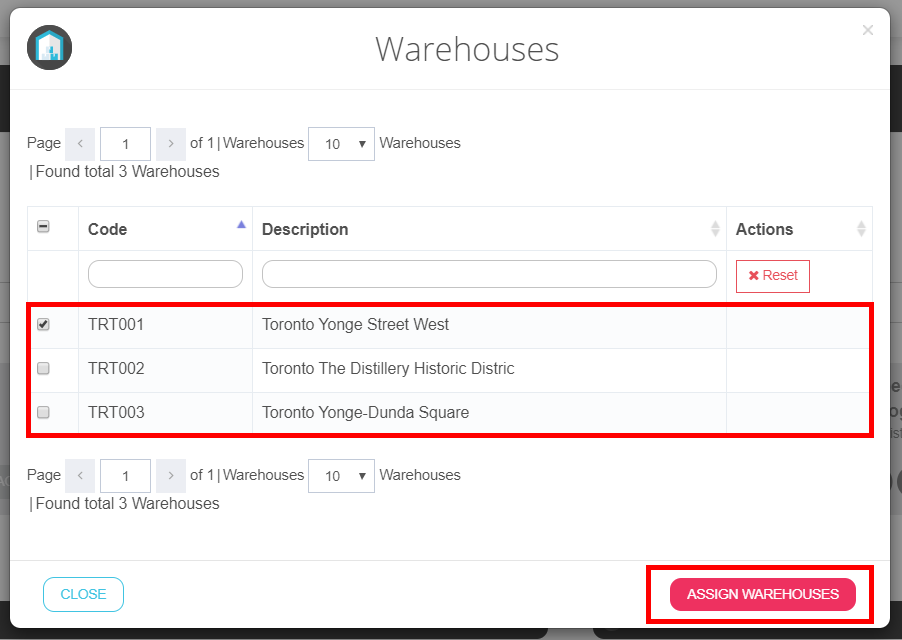Go to previous page in bottom pager

pos(80,476)
